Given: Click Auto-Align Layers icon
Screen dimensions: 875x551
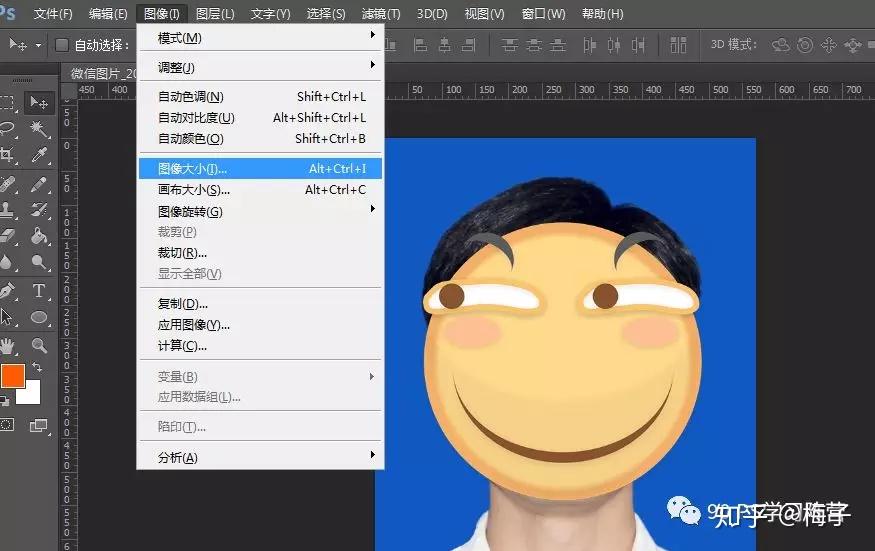Looking at the screenshot, I should (678, 45).
